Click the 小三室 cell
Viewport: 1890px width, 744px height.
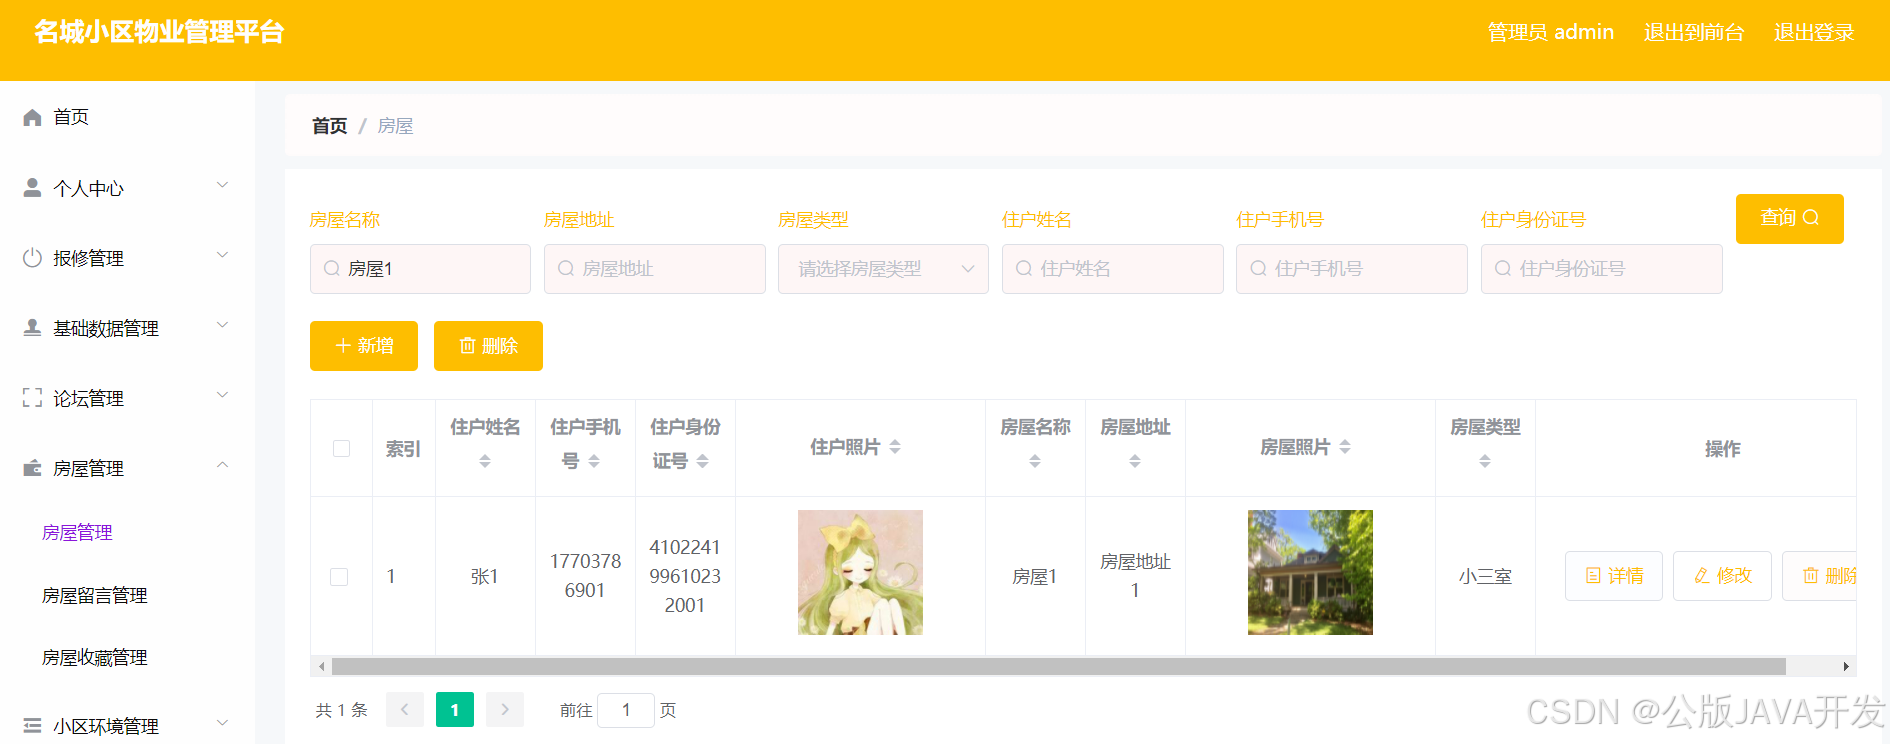click(1485, 576)
